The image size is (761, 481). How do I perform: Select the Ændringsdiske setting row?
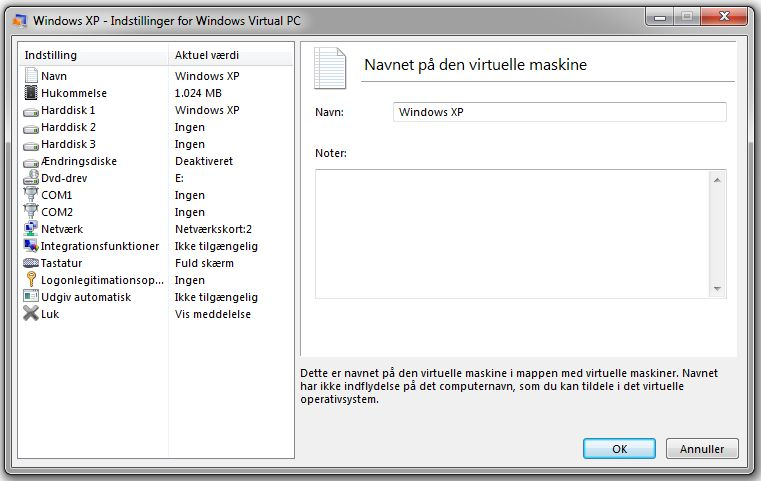pyautogui.click(x=156, y=161)
